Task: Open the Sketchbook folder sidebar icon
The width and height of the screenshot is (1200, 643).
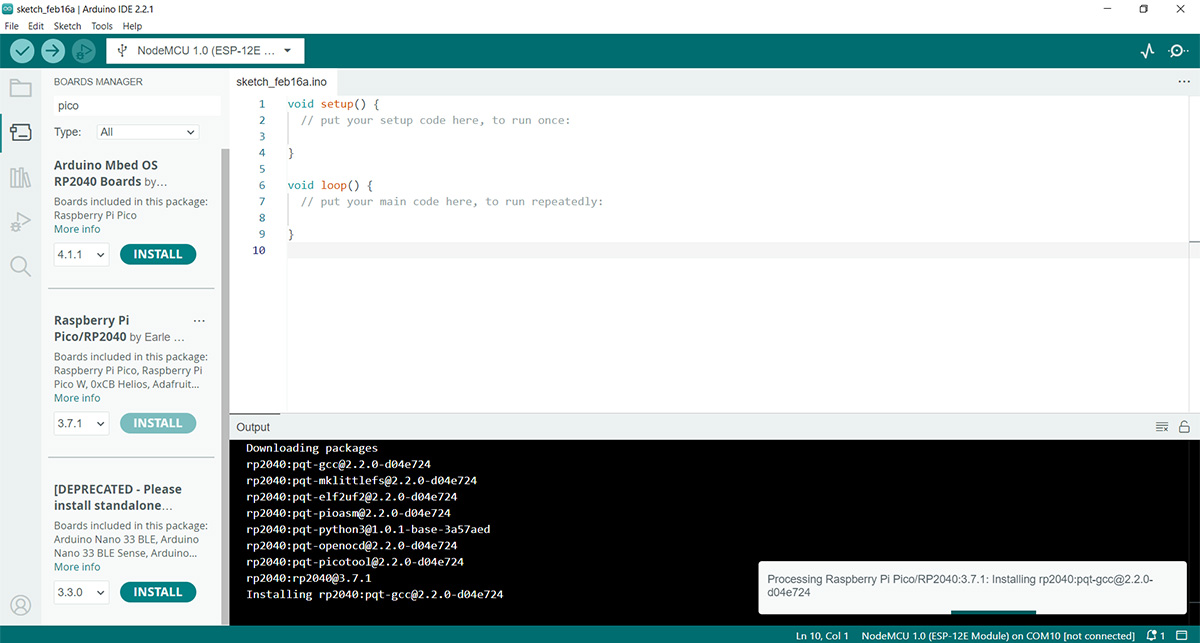Action: click(x=20, y=87)
